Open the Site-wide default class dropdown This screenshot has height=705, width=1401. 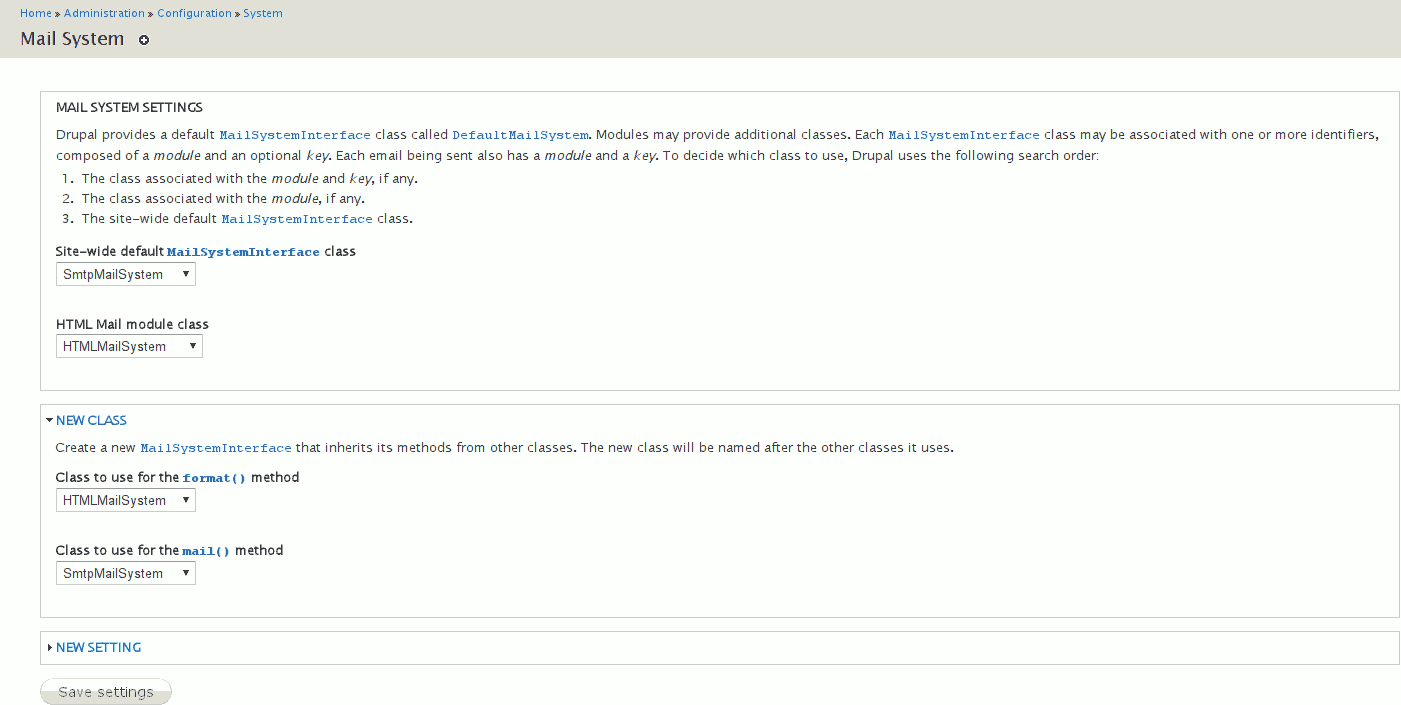coord(126,274)
